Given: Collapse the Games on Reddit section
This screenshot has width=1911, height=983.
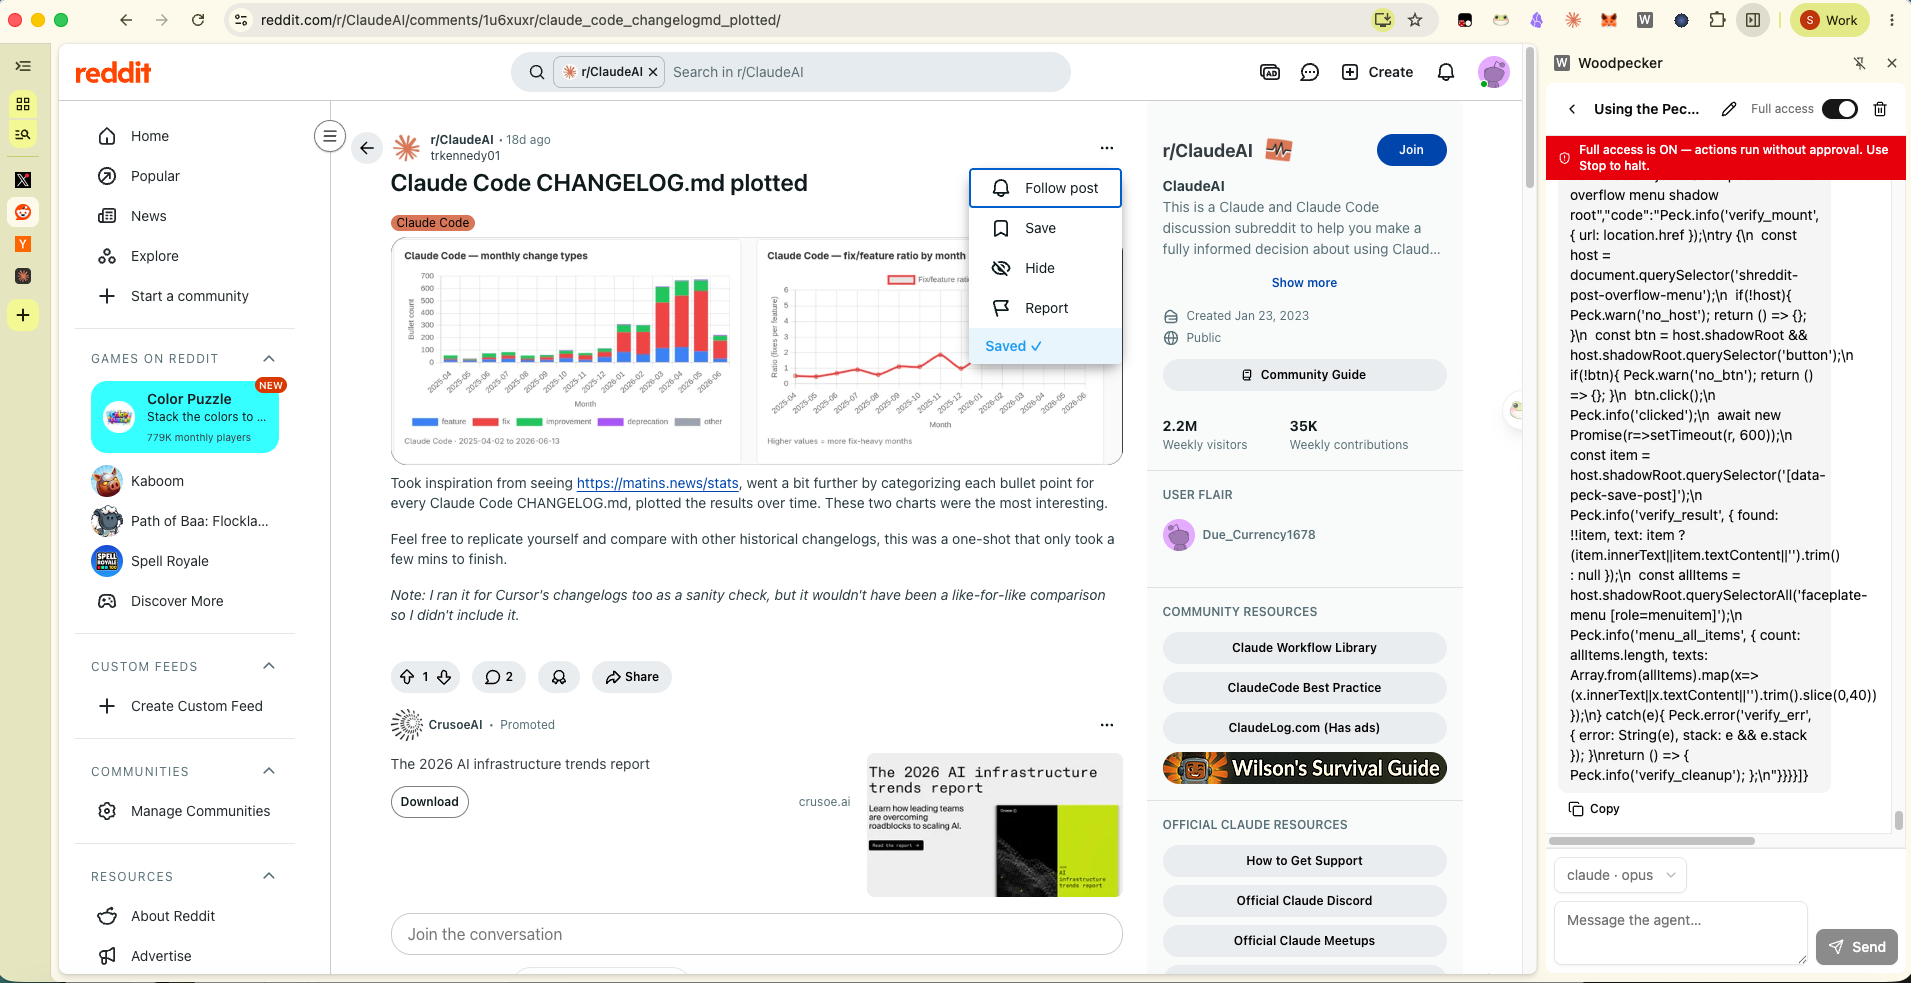Looking at the screenshot, I should (x=268, y=359).
